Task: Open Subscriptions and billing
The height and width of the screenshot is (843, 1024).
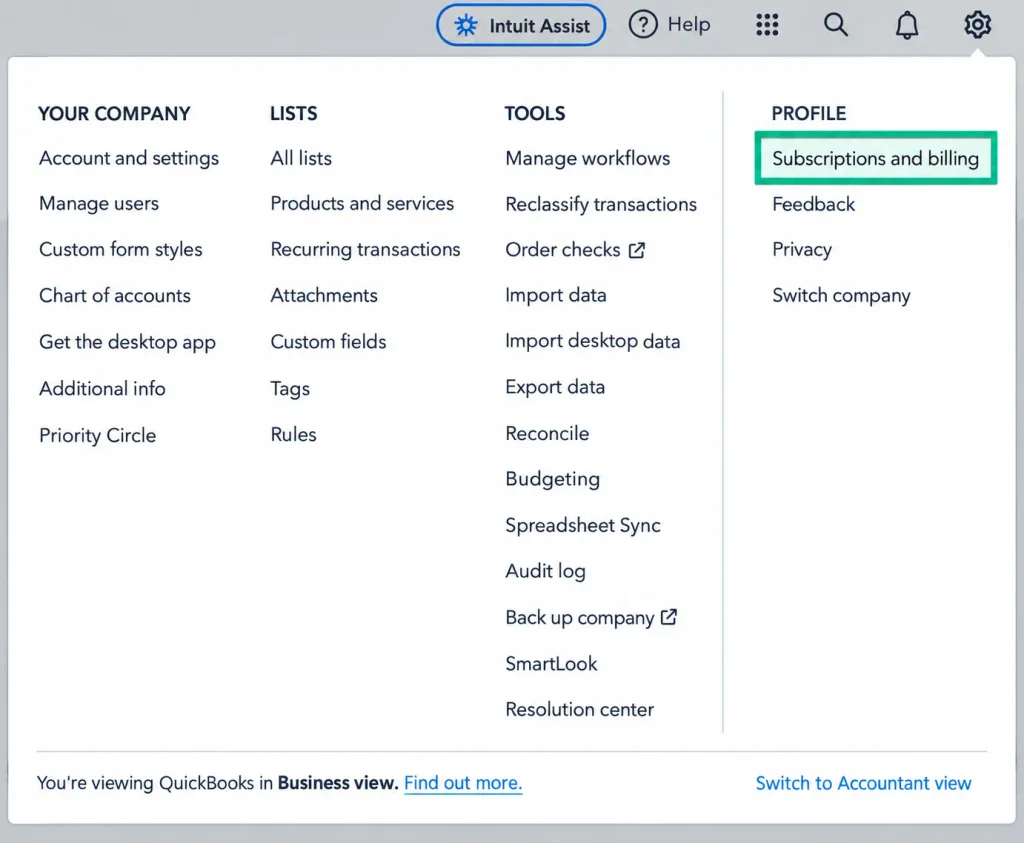Action: pos(875,159)
